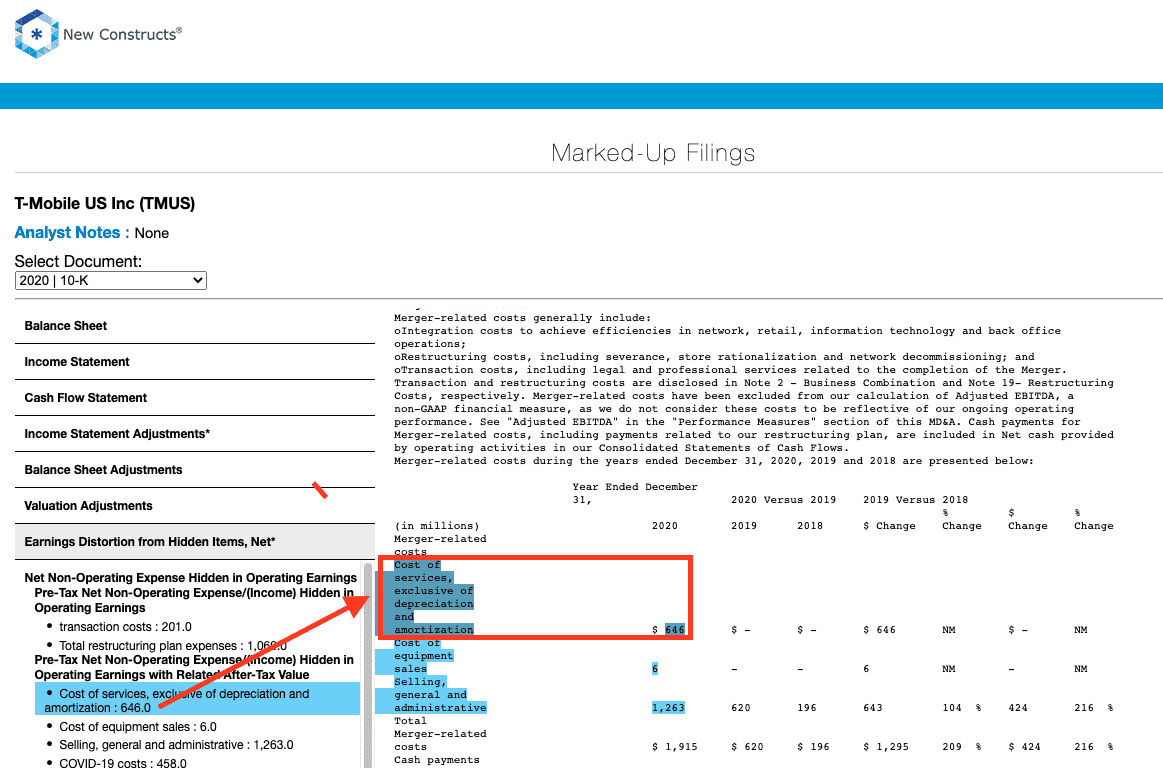Click the '2019 Versus 2018' column header
The height and width of the screenshot is (768, 1163).
tap(915, 500)
